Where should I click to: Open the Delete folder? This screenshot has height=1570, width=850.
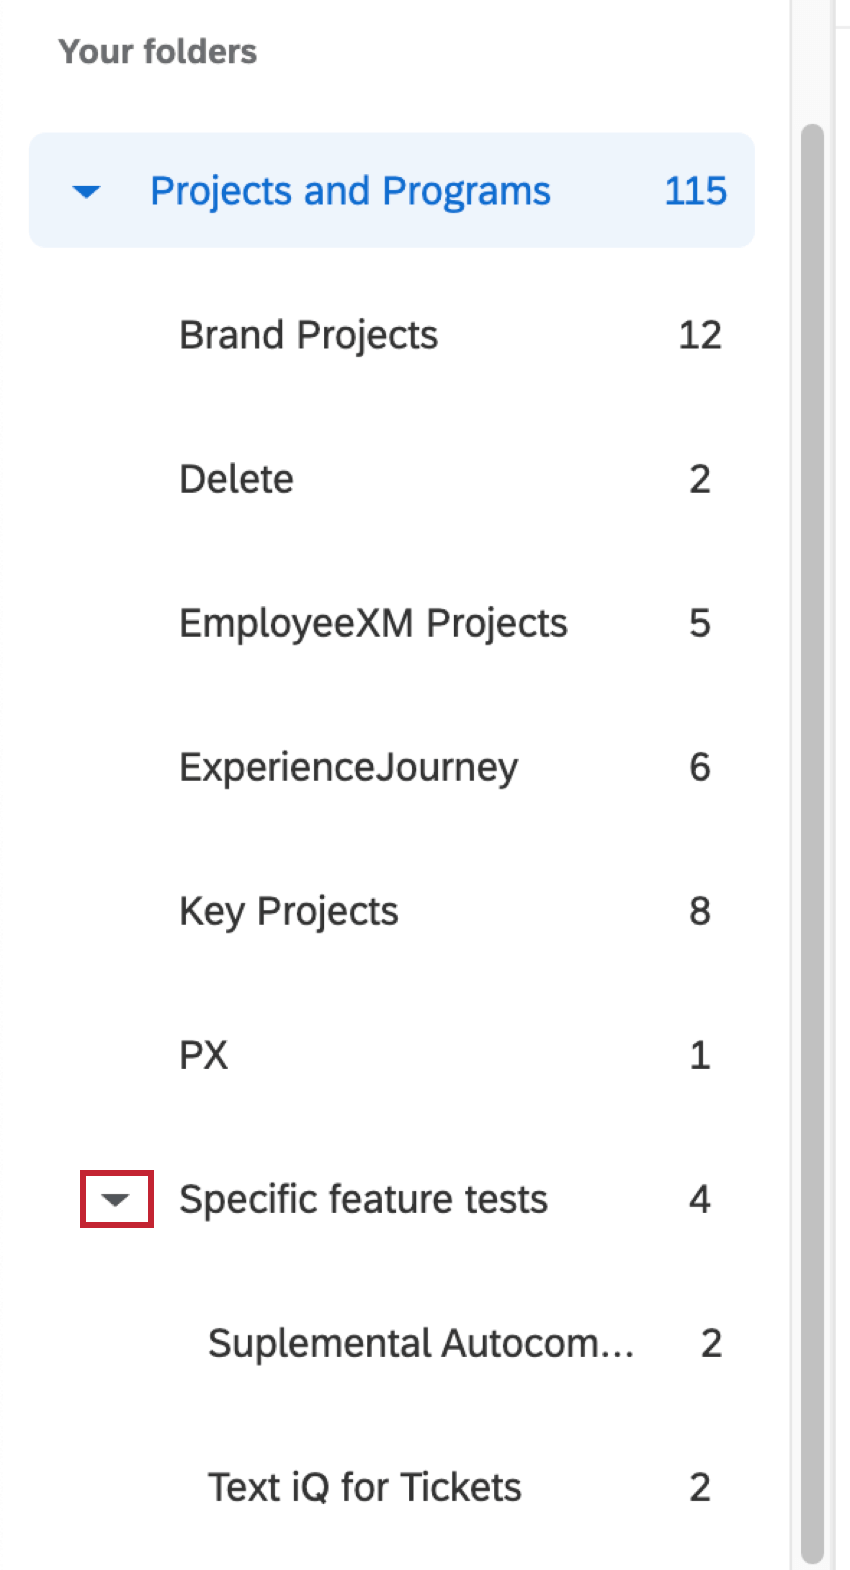click(x=236, y=478)
